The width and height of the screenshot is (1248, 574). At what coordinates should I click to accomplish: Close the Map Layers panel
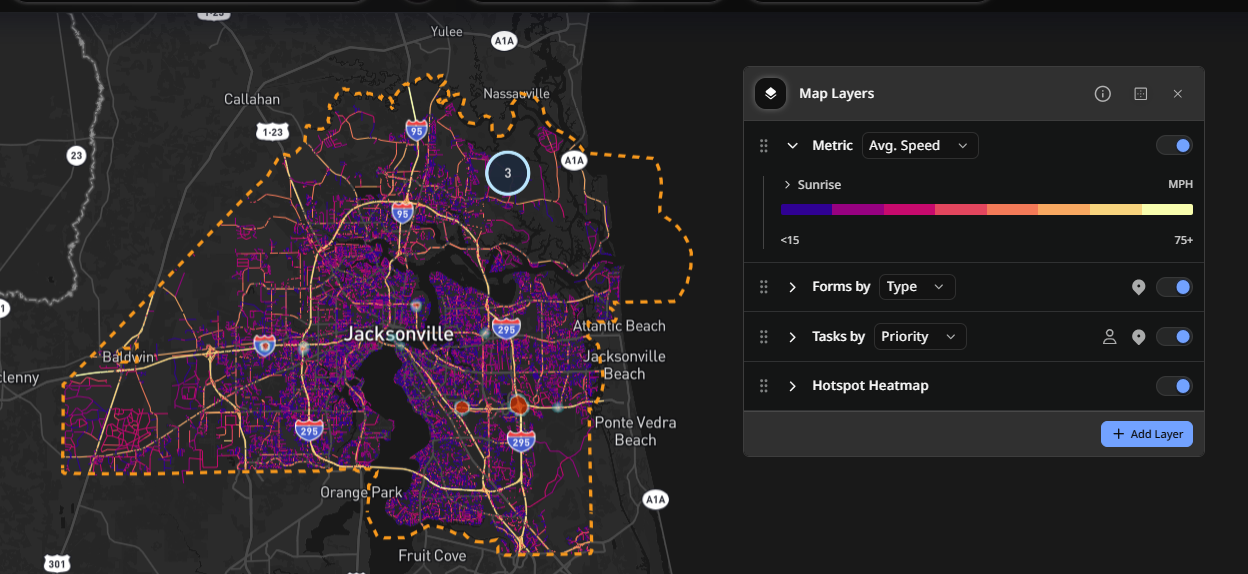1178,94
